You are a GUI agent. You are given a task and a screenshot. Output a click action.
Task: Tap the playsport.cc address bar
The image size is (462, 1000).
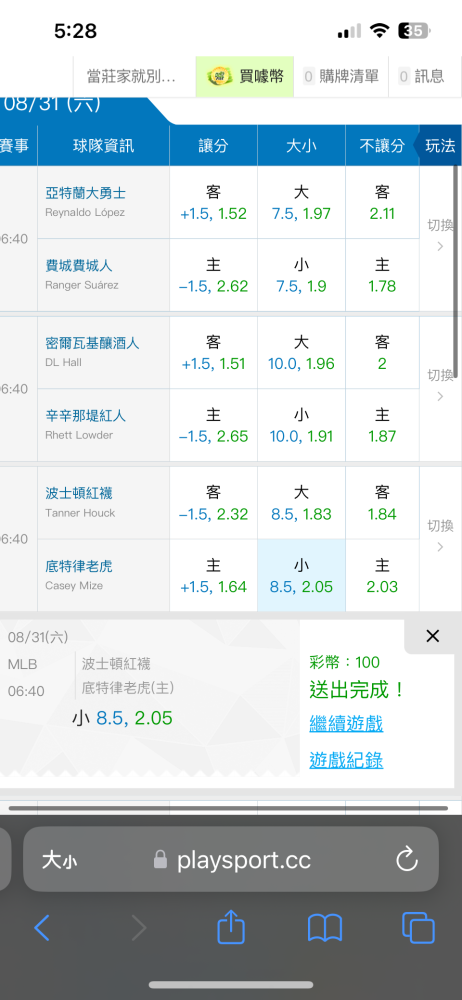pyautogui.click(x=231, y=861)
